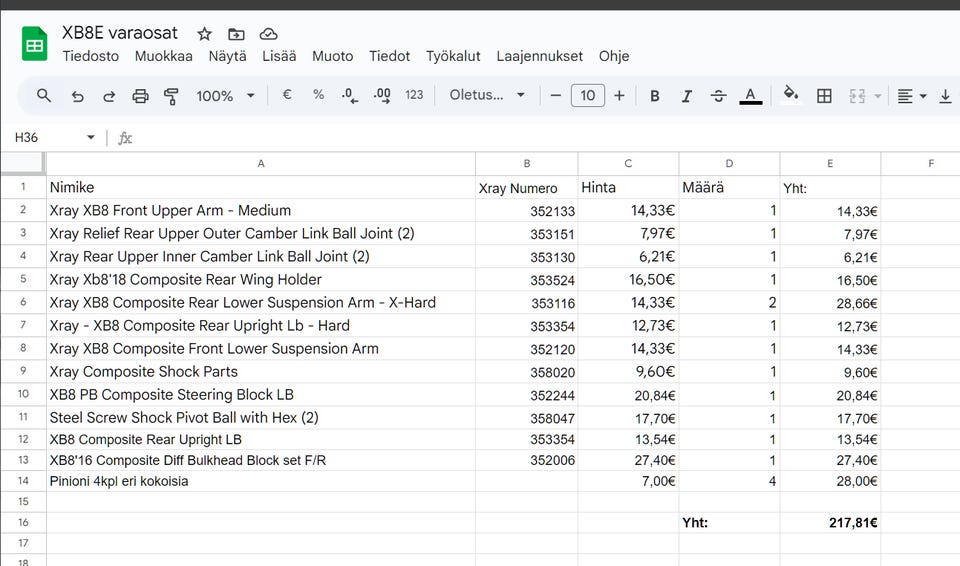Open the move to folder icon
This screenshot has width=960, height=566.
236,34
